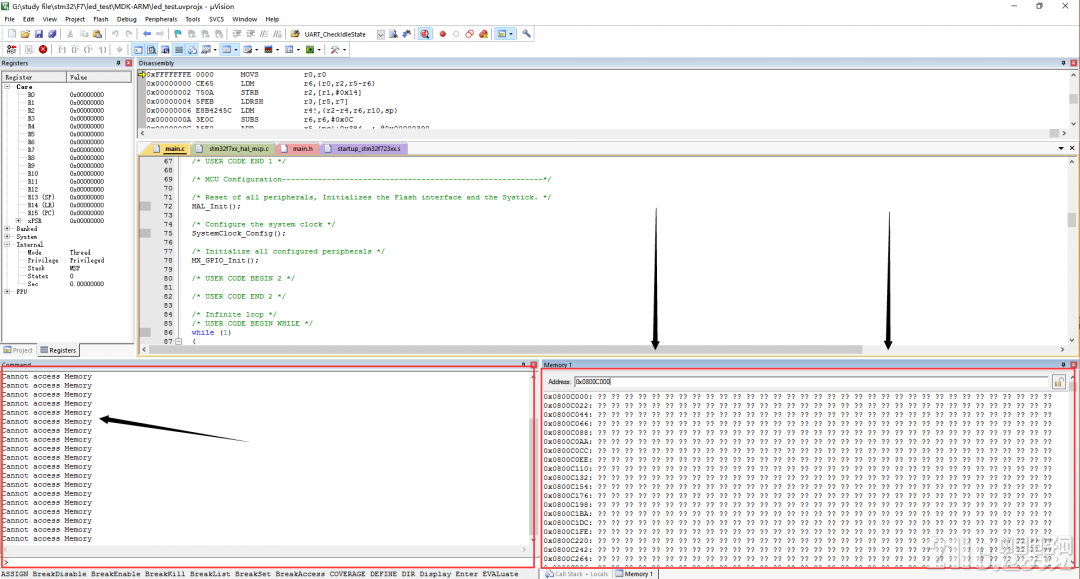Click the code editor horizontal scrollbar
Viewport: 1080px width, 579px height.
(505, 349)
